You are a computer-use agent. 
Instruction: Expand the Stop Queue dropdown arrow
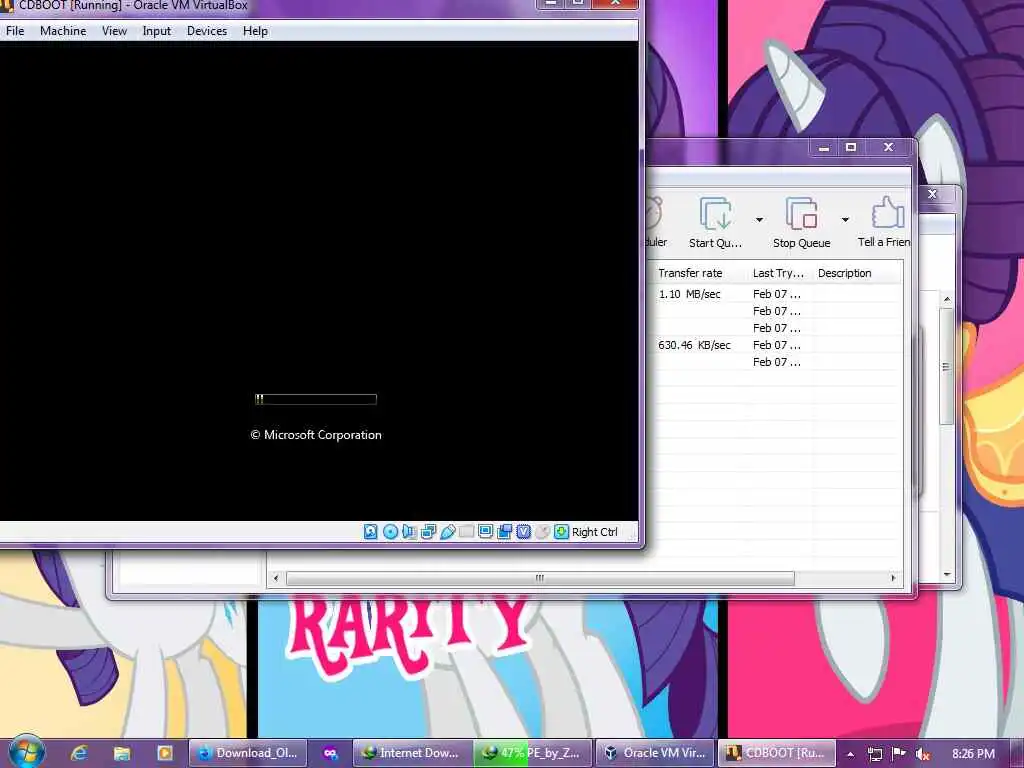[844, 219]
